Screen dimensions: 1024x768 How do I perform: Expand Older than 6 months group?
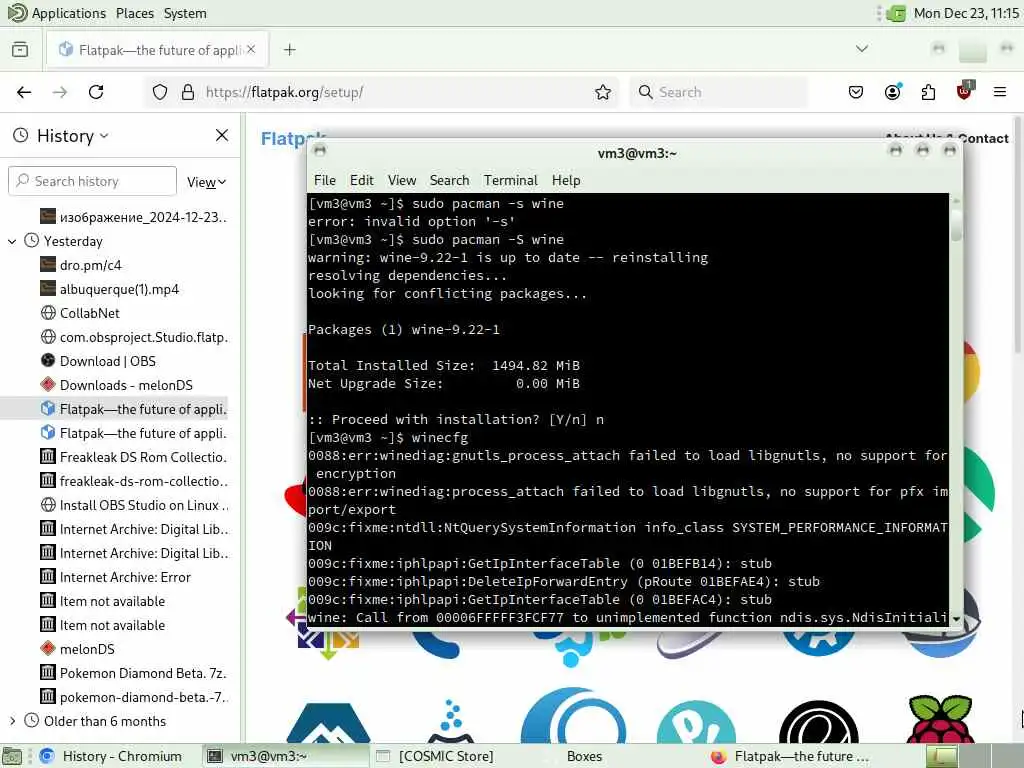[12, 721]
